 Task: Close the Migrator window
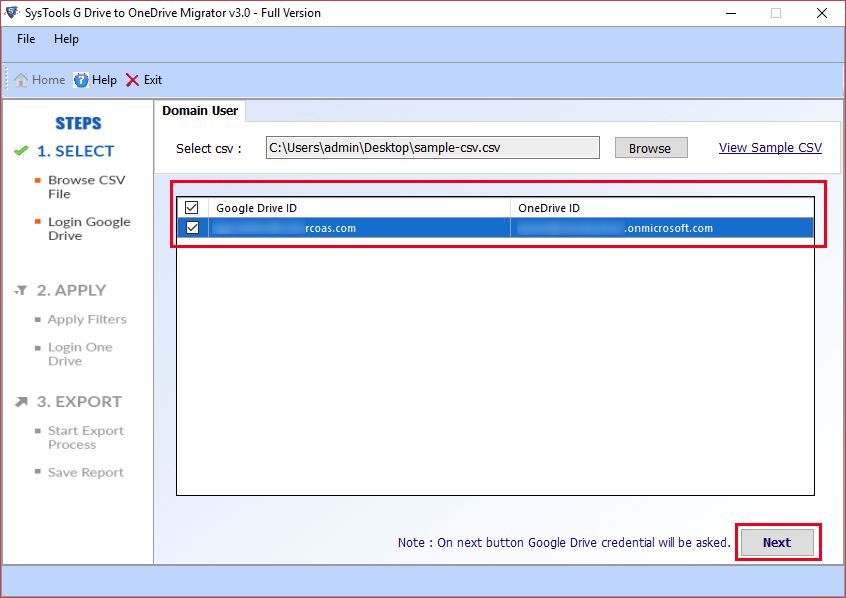point(822,13)
